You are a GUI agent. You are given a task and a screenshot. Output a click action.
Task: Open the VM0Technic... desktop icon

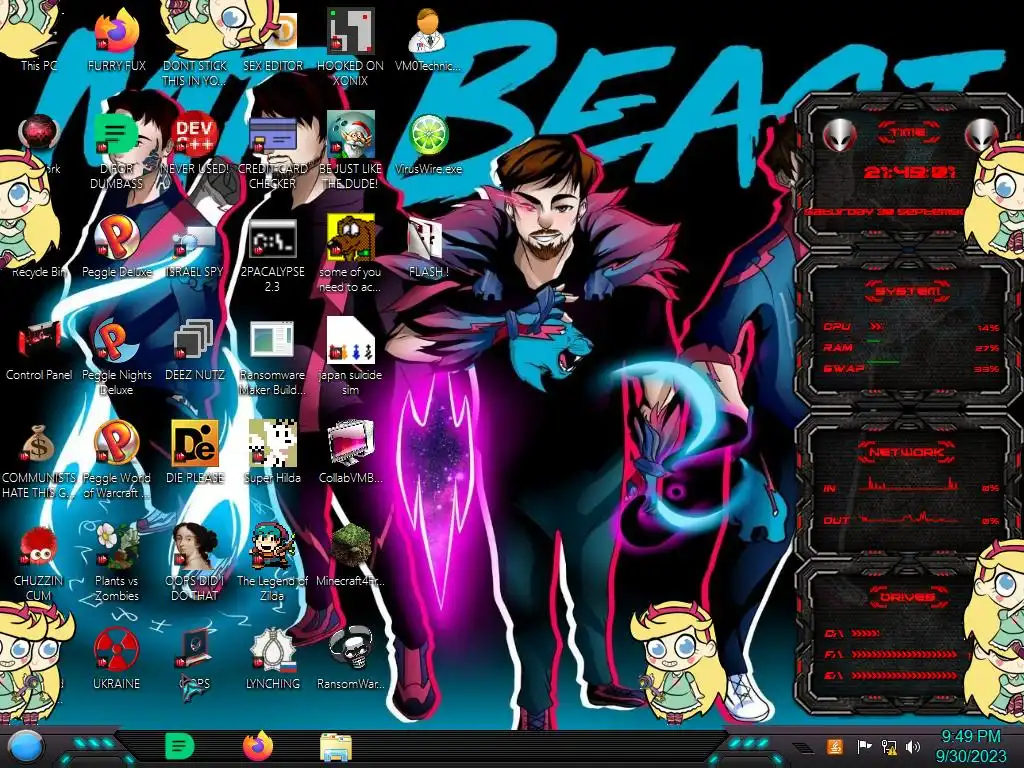coord(428,39)
